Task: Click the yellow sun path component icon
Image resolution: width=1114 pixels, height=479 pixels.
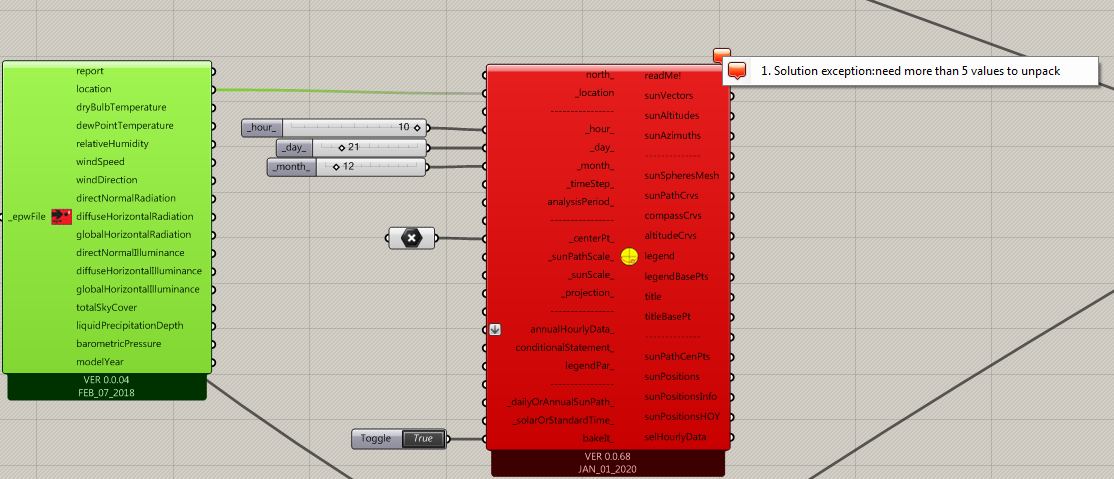Action: click(x=629, y=257)
